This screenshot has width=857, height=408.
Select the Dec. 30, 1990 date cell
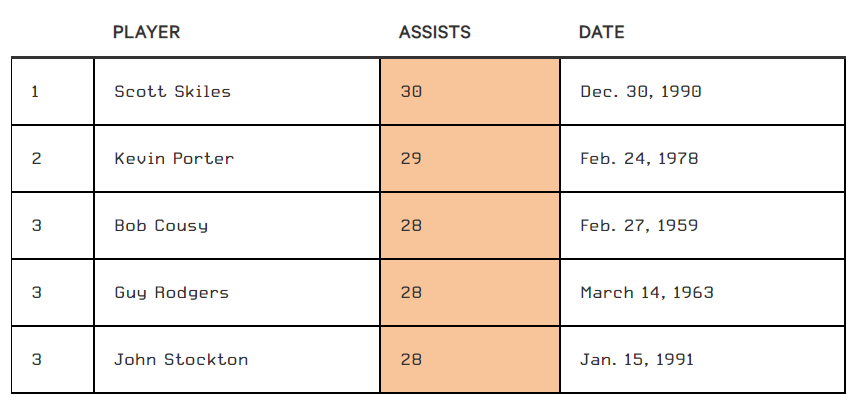(641, 92)
